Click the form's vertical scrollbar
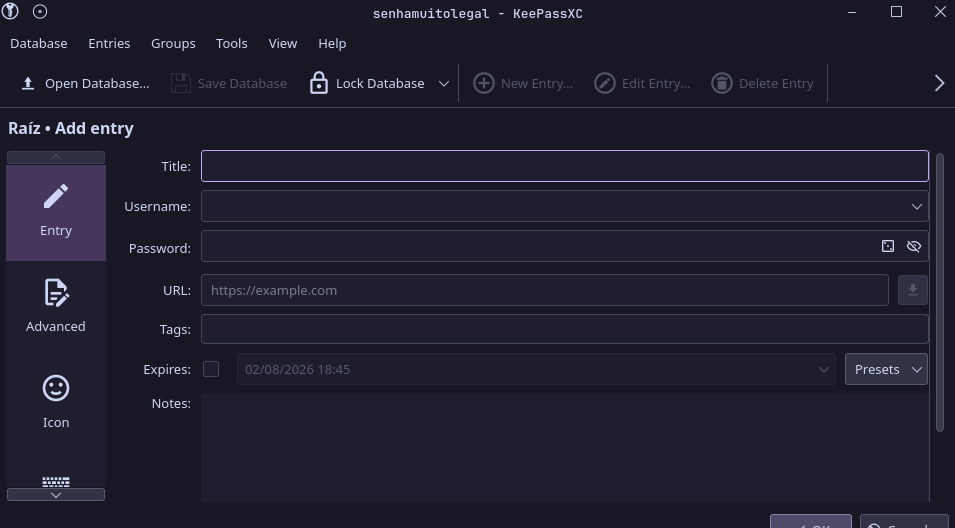The image size is (955, 528). (x=940, y=292)
